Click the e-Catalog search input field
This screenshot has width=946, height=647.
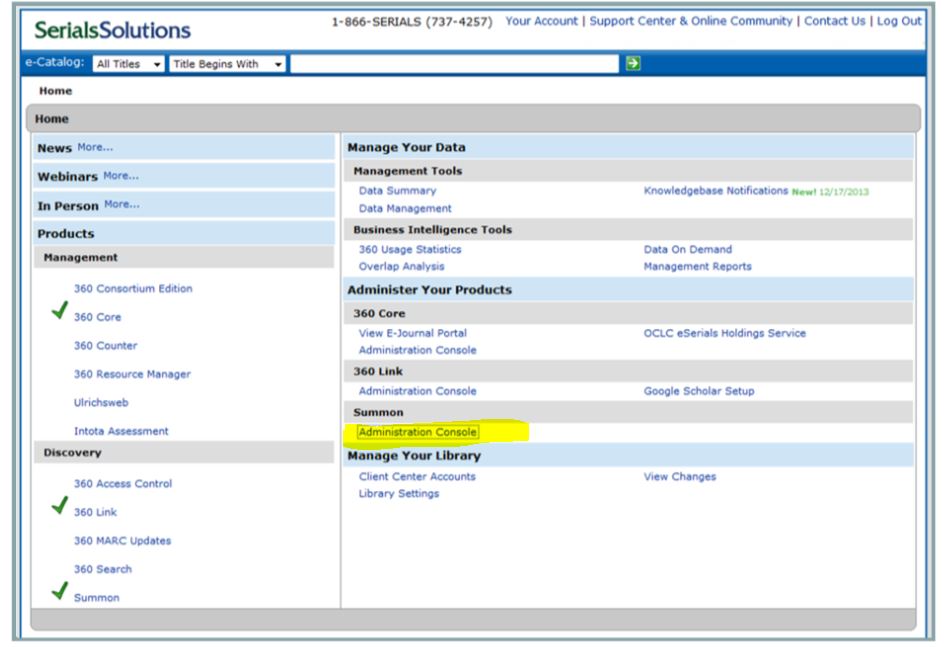pos(454,64)
